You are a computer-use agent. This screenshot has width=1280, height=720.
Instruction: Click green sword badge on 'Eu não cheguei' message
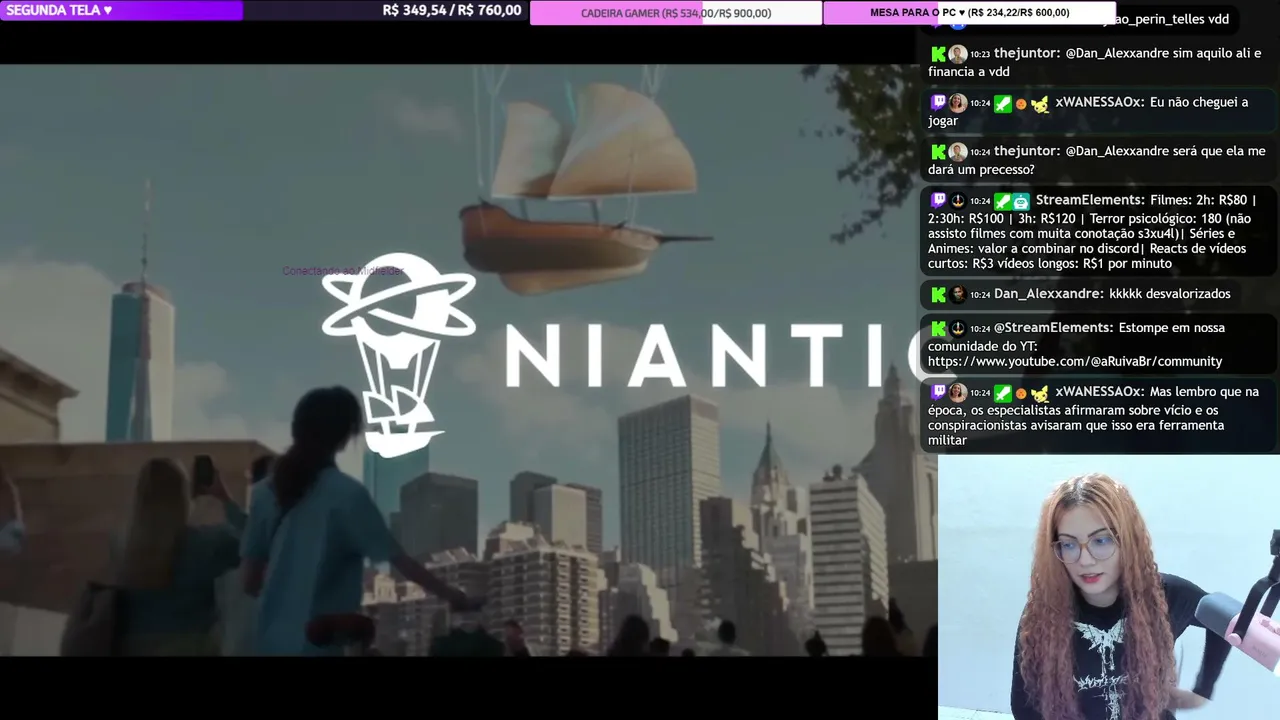coord(1002,103)
